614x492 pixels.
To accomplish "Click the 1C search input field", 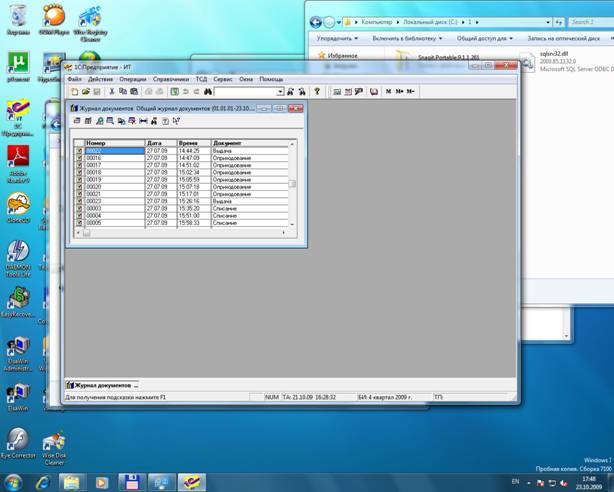I will (x=246, y=92).
